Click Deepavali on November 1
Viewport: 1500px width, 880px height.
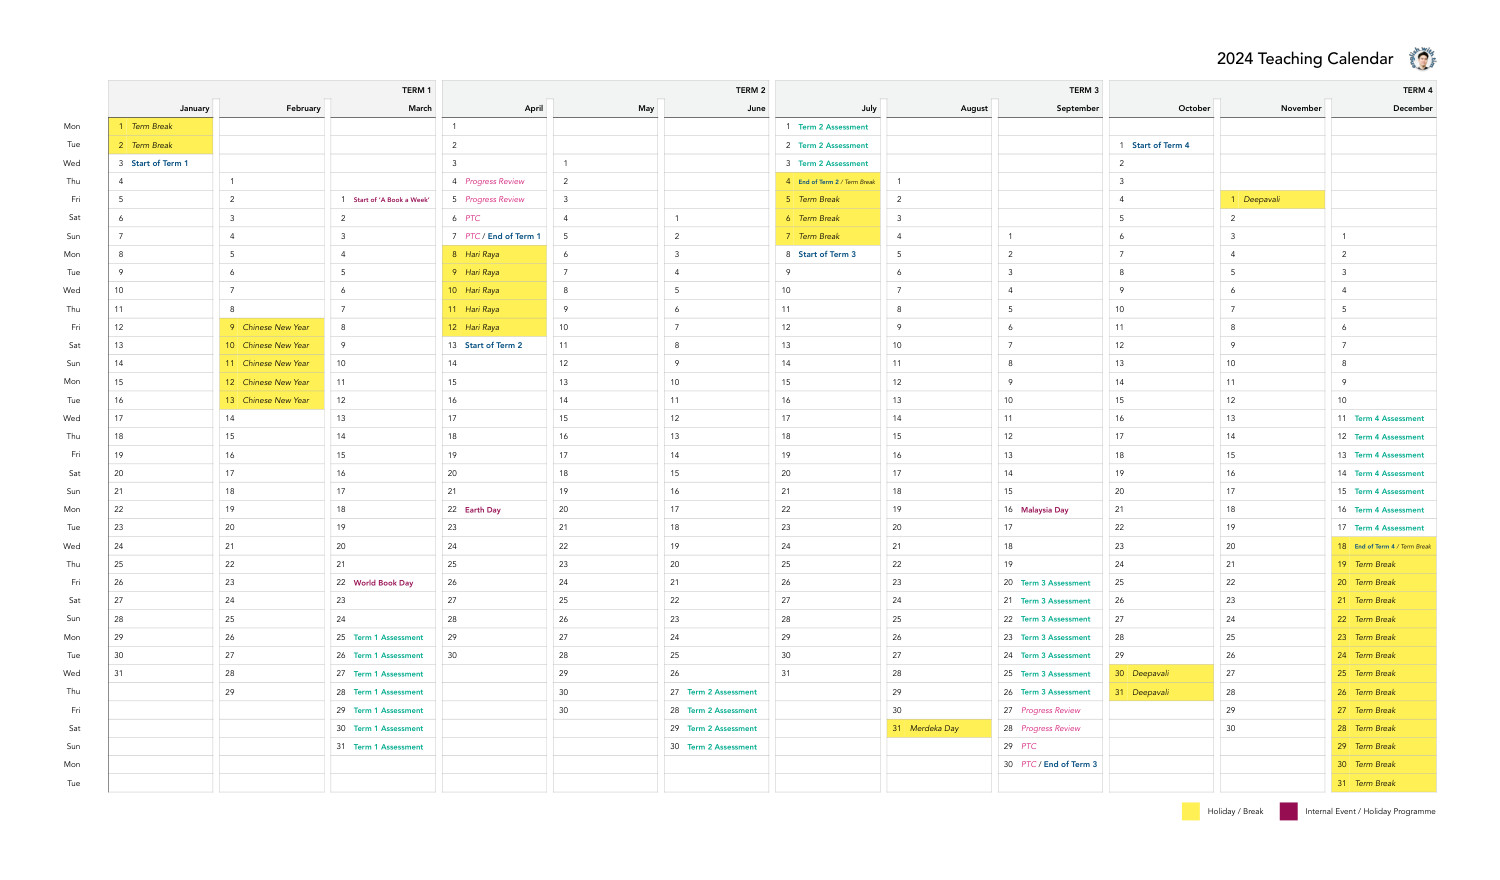coord(1272,199)
